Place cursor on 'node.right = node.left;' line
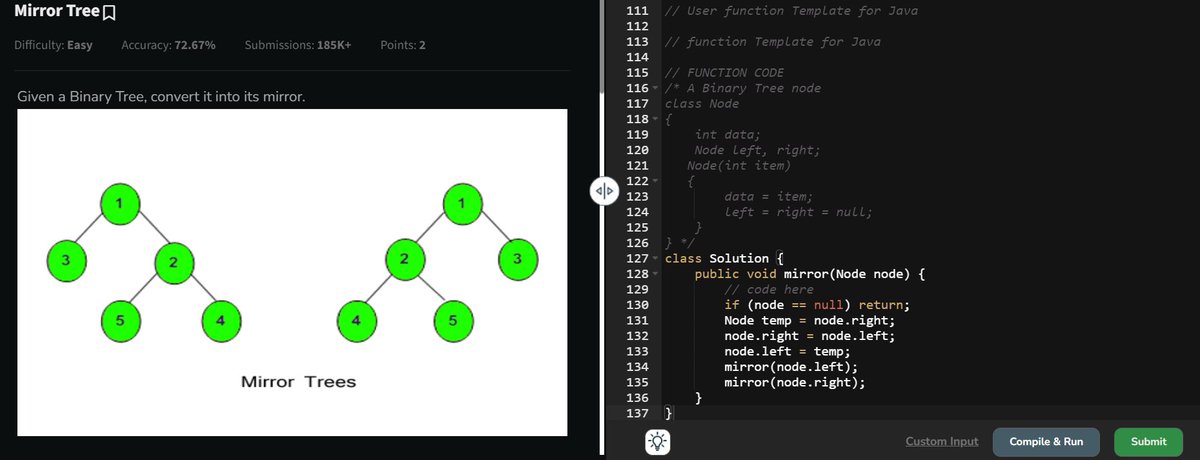The image size is (1200, 460). pos(809,336)
